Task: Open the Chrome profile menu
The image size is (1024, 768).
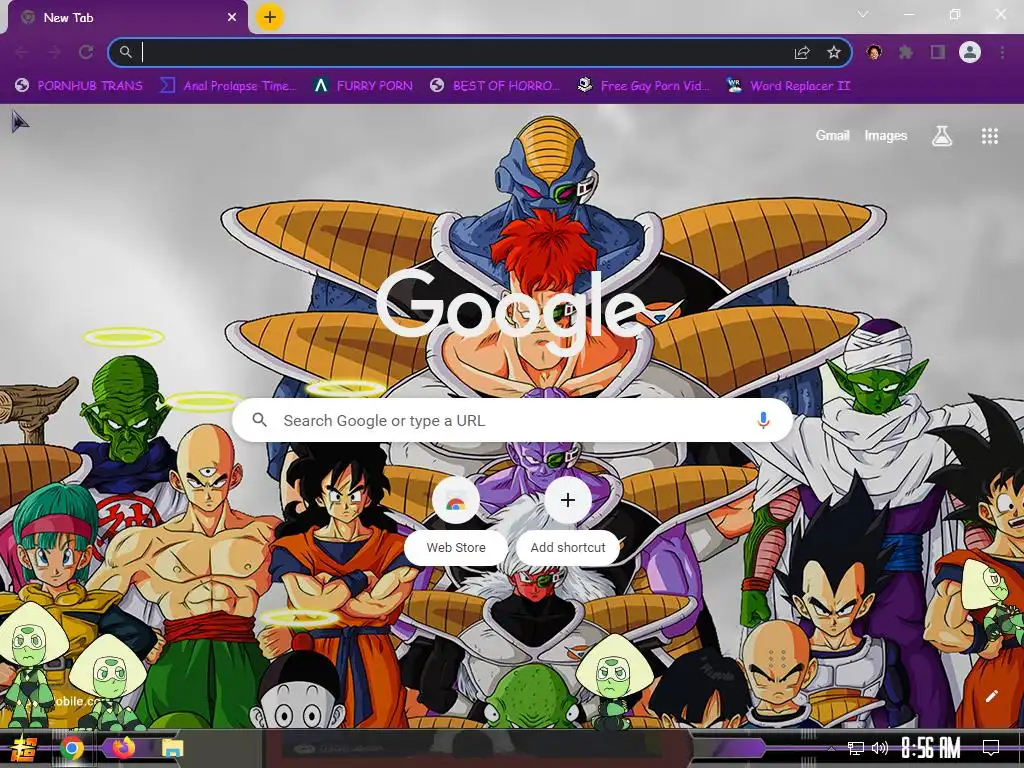Action: [970, 52]
